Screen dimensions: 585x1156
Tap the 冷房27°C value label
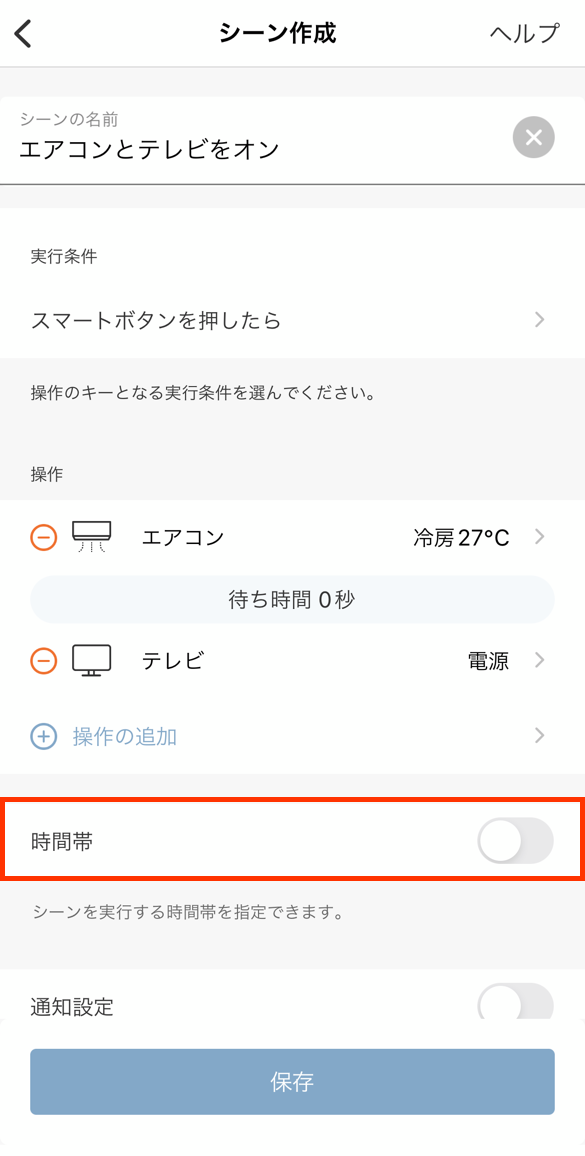coord(461,537)
